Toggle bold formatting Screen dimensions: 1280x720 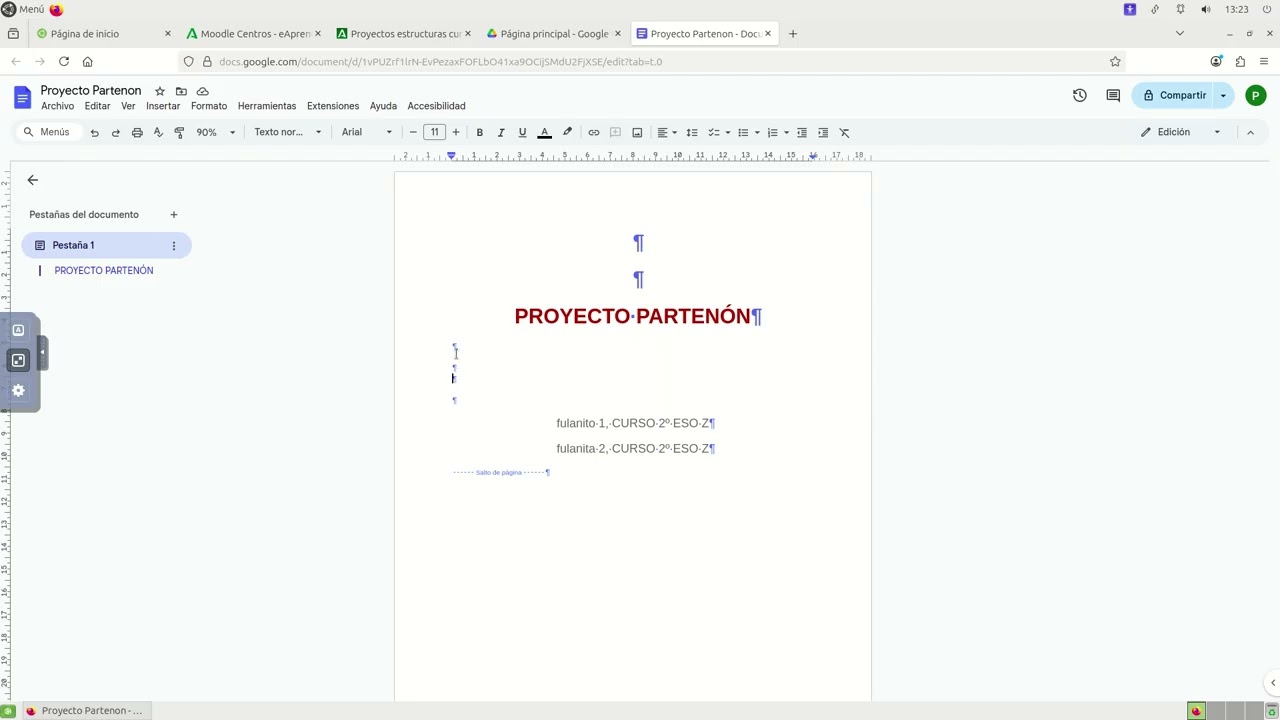pyautogui.click(x=479, y=132)
